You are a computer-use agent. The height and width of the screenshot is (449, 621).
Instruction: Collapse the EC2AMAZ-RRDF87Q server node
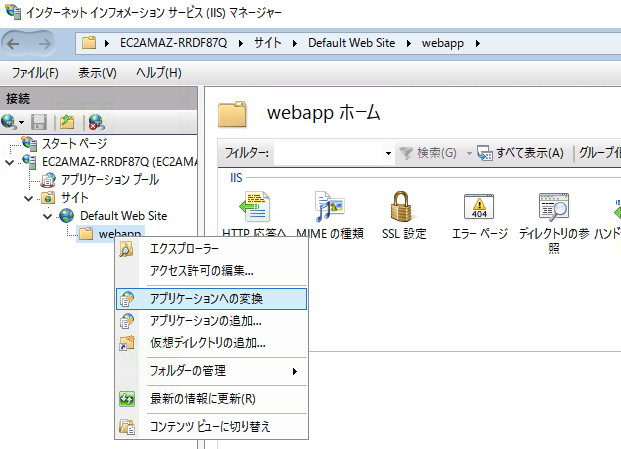pos(10,162)
